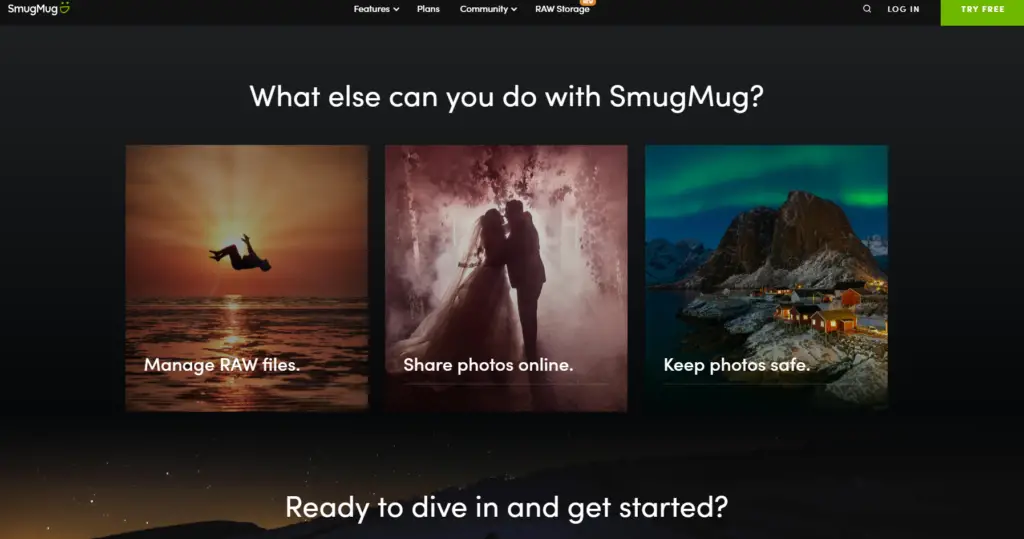Select RAW Storage in the navigation bar
Screen dimensions: 1024x539
562,10
